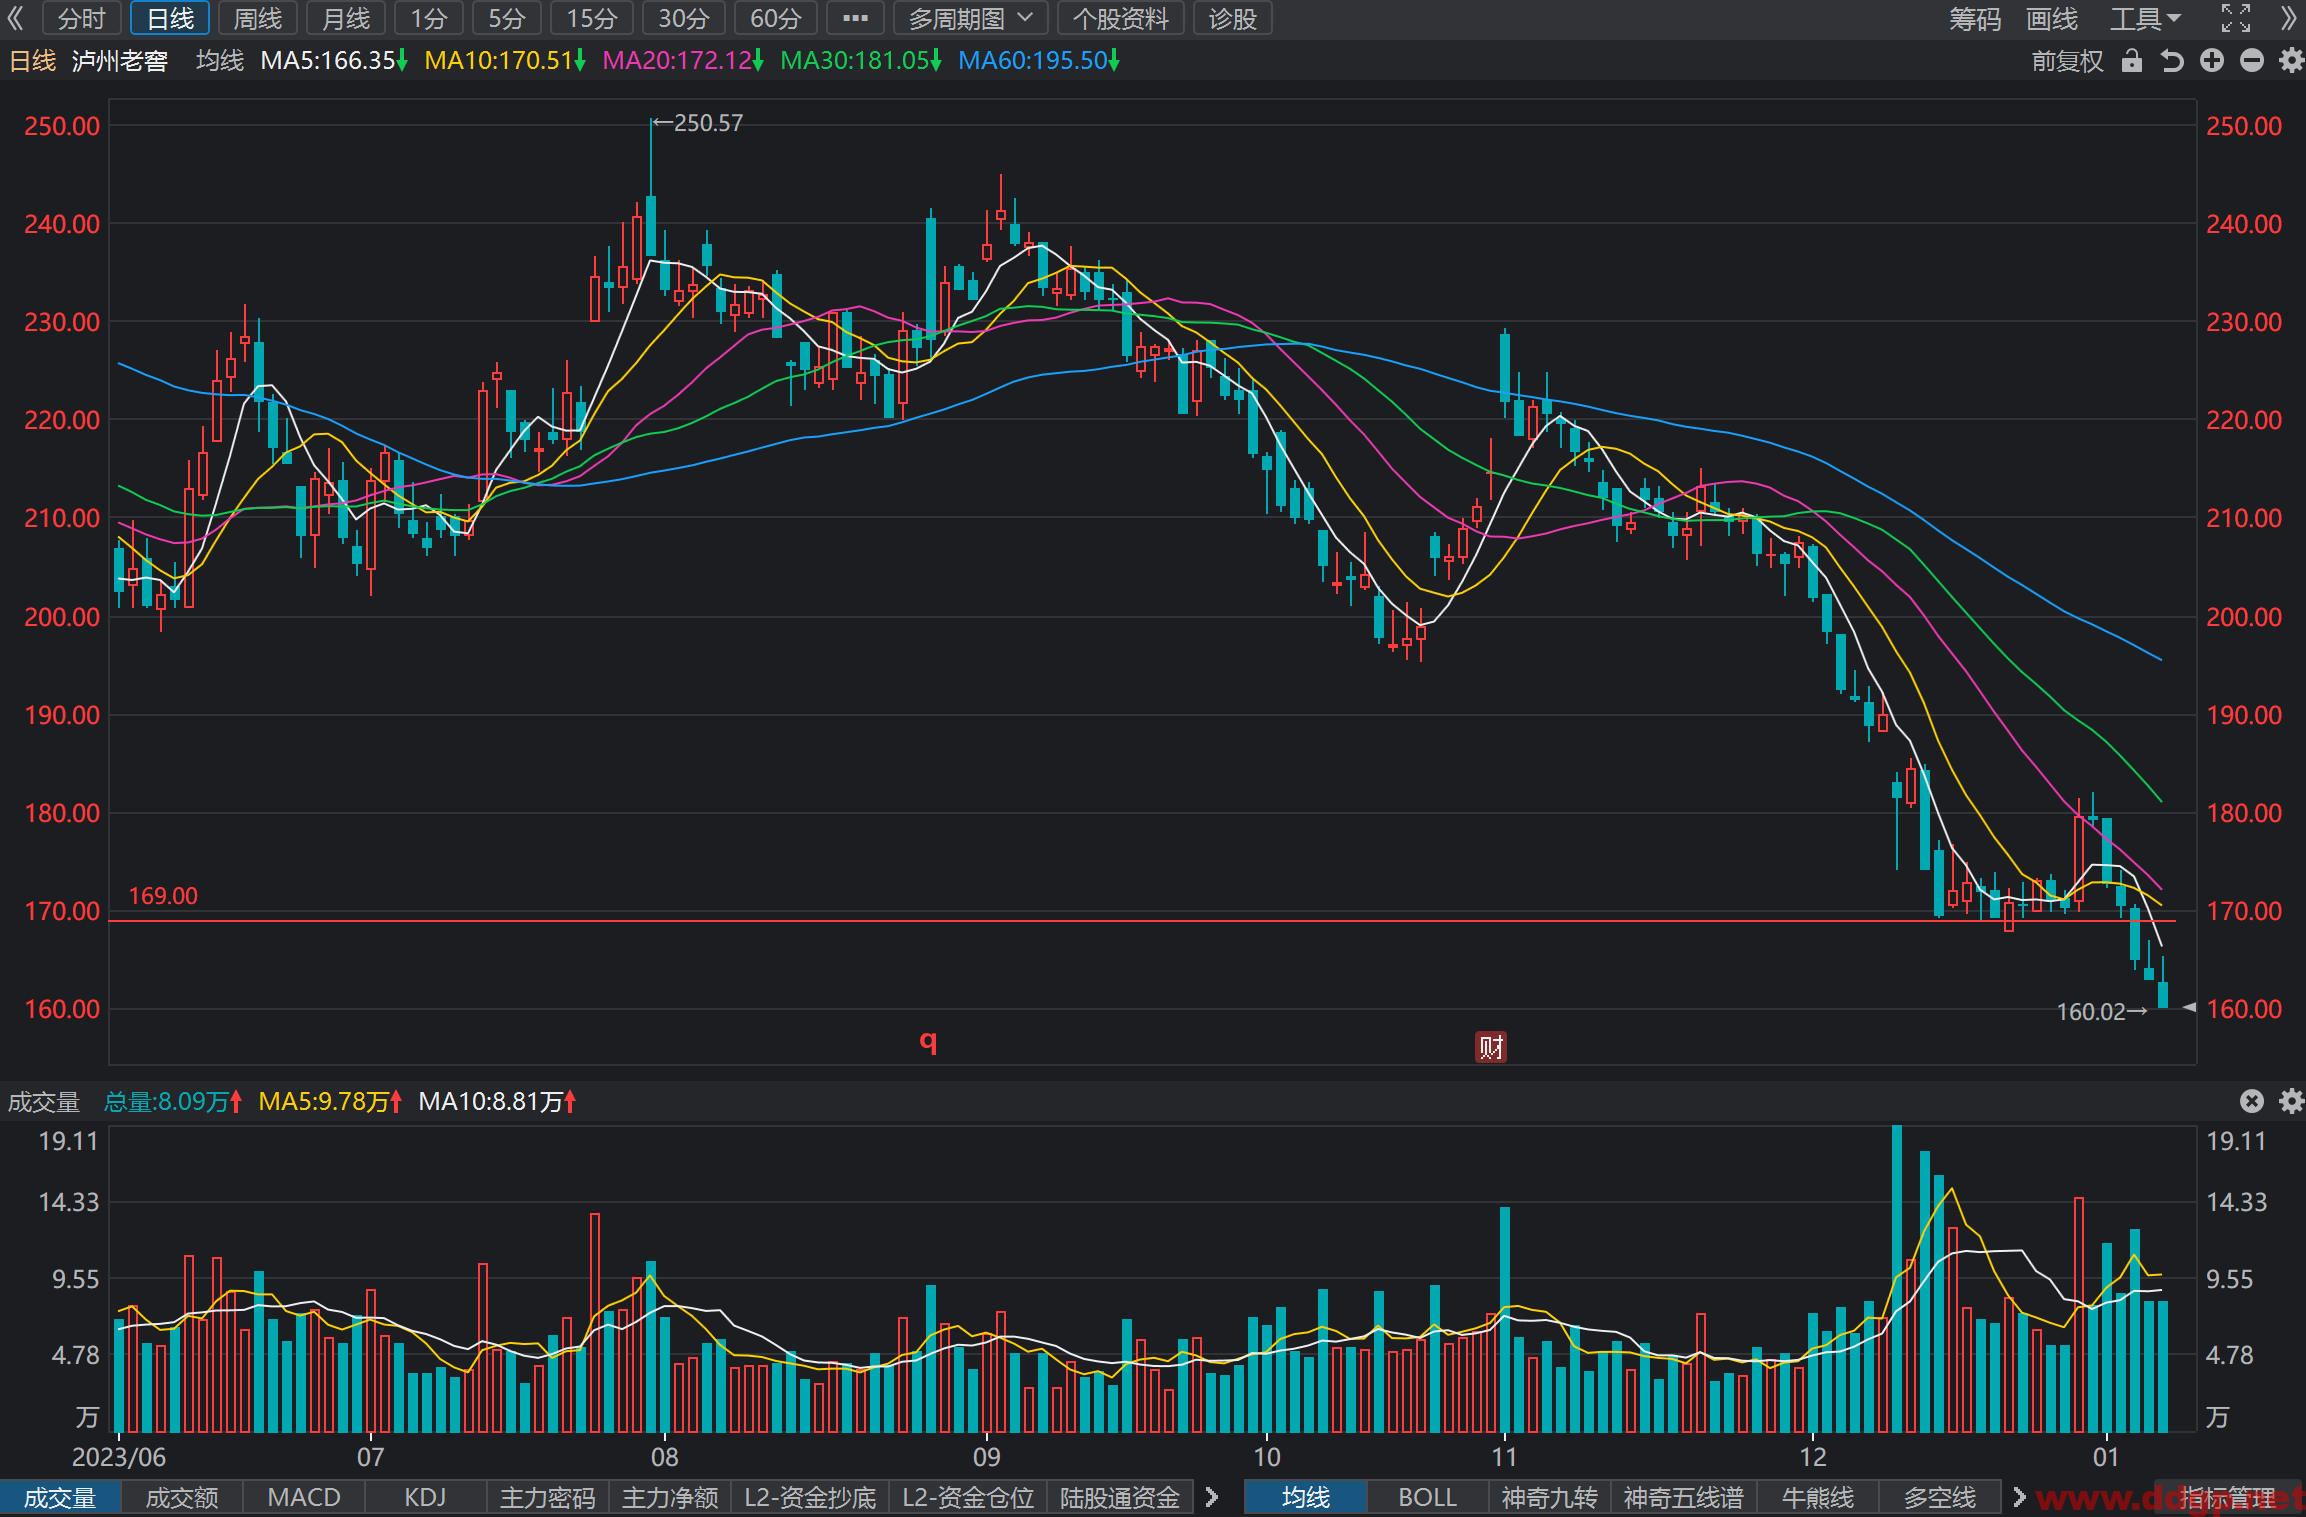The image size is (2306, 1517).
Task: Open the 工具 tools dropdown
Action: point(2145,18)
